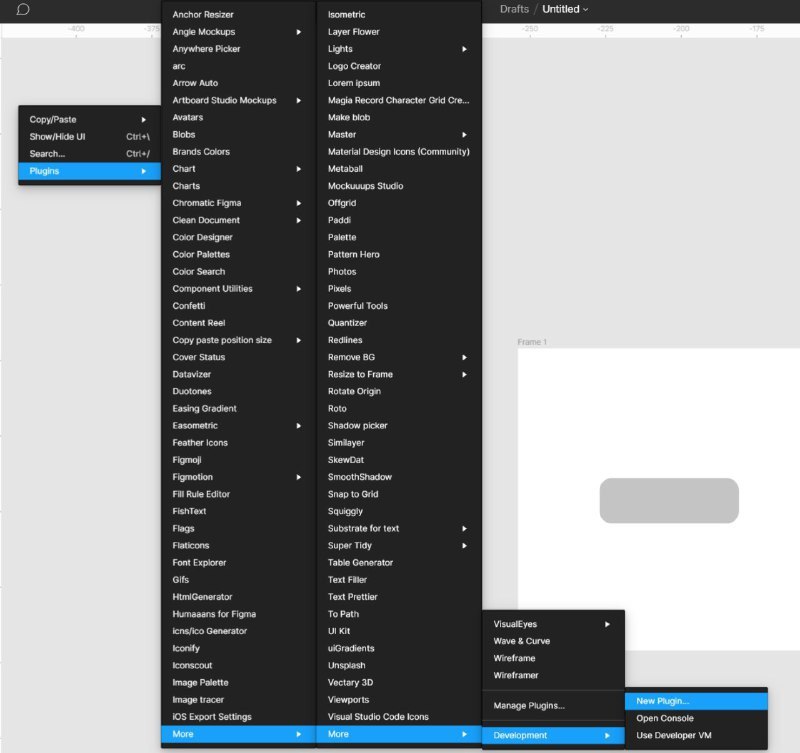Launch the Arrow Auto plugin
This screenshot has width=800, height=753.
click(238, 83)
